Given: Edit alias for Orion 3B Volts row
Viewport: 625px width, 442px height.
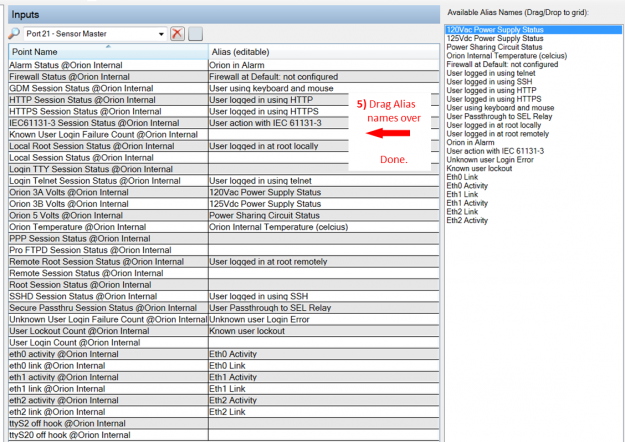Looking at the screenshot, I should (x=324, y=204).
